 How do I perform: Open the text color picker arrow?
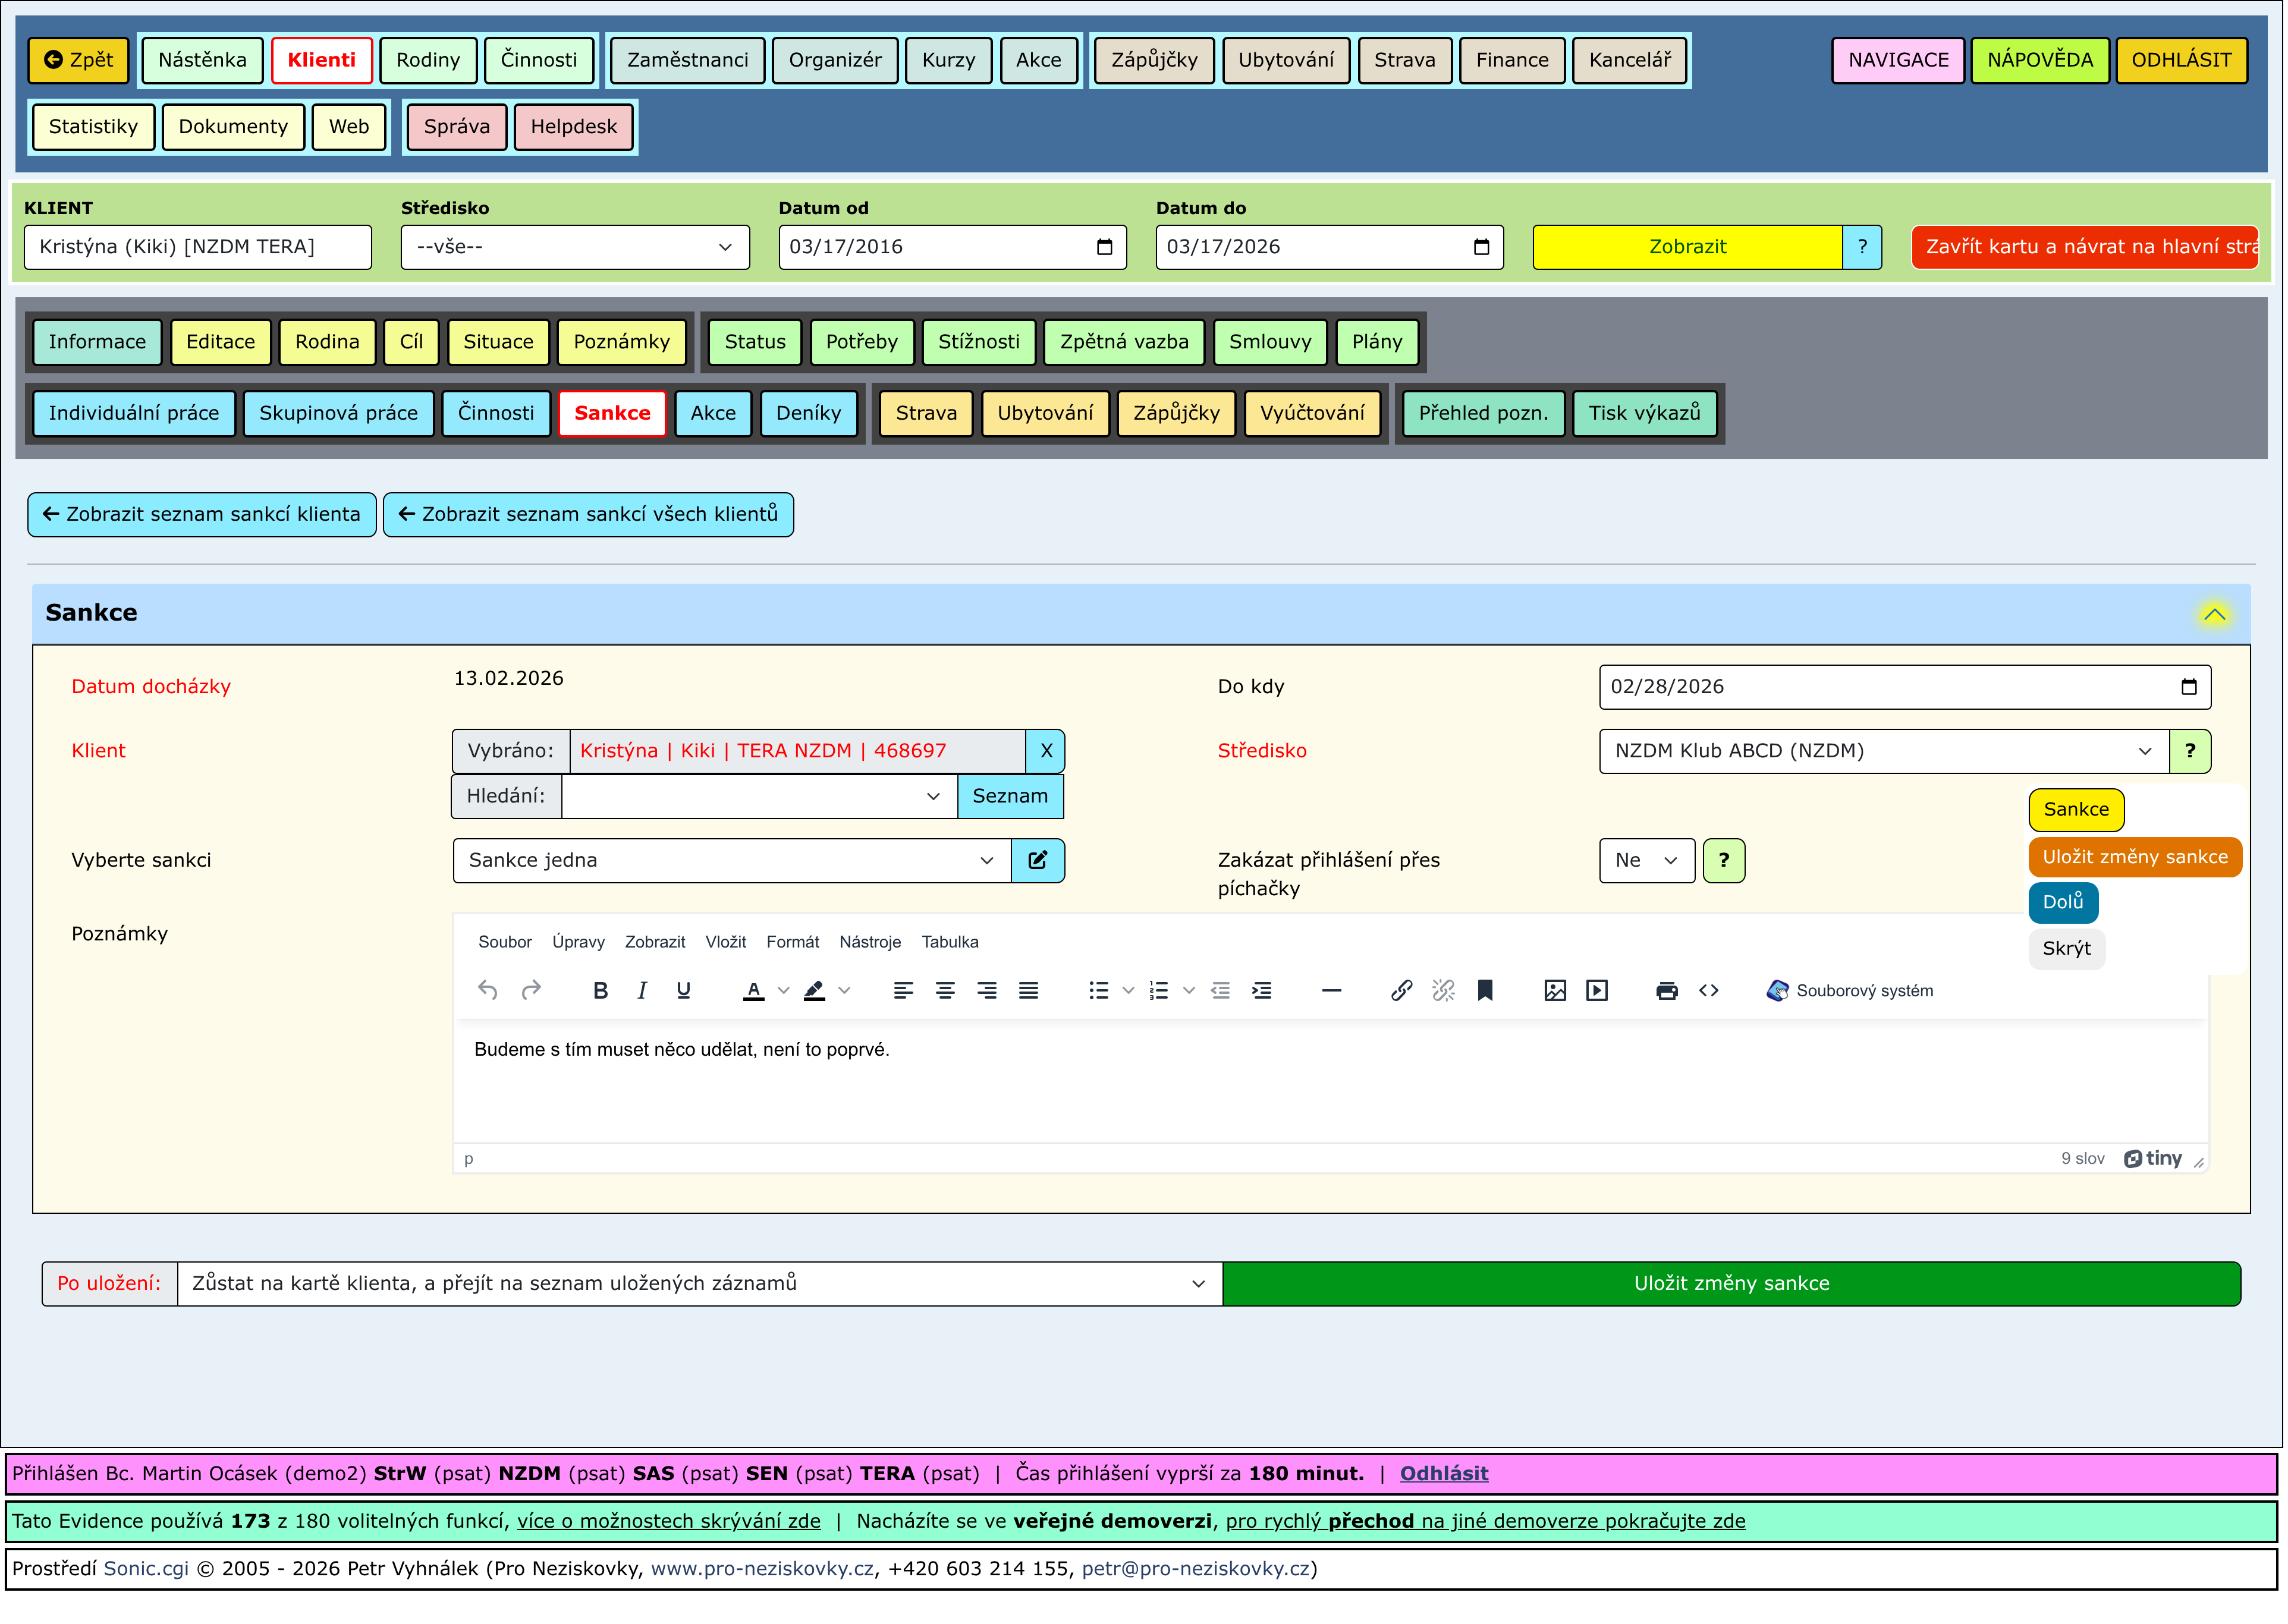point(784,991)
